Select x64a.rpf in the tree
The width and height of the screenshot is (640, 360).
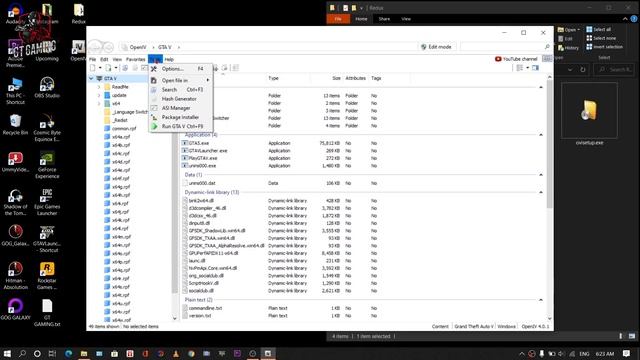118,137
